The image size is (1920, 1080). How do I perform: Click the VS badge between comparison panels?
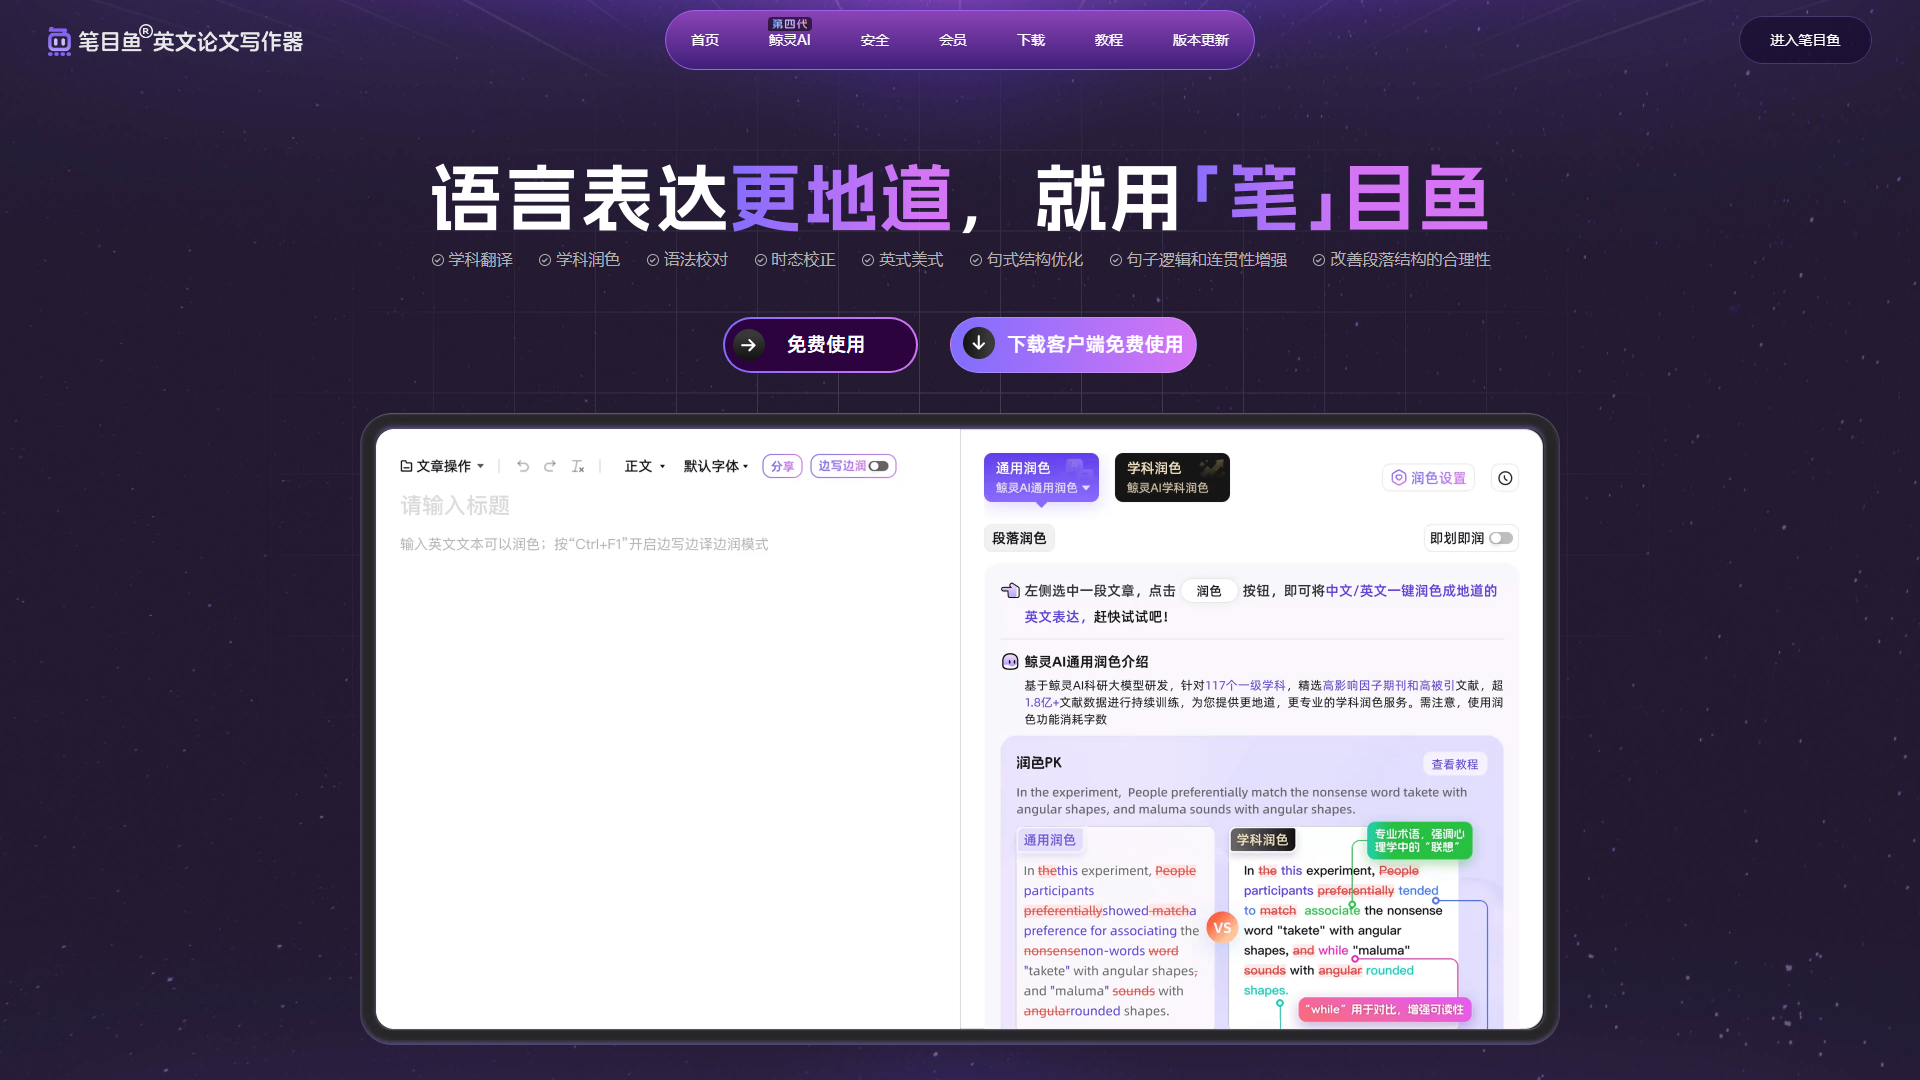[x=1222, y=927]
